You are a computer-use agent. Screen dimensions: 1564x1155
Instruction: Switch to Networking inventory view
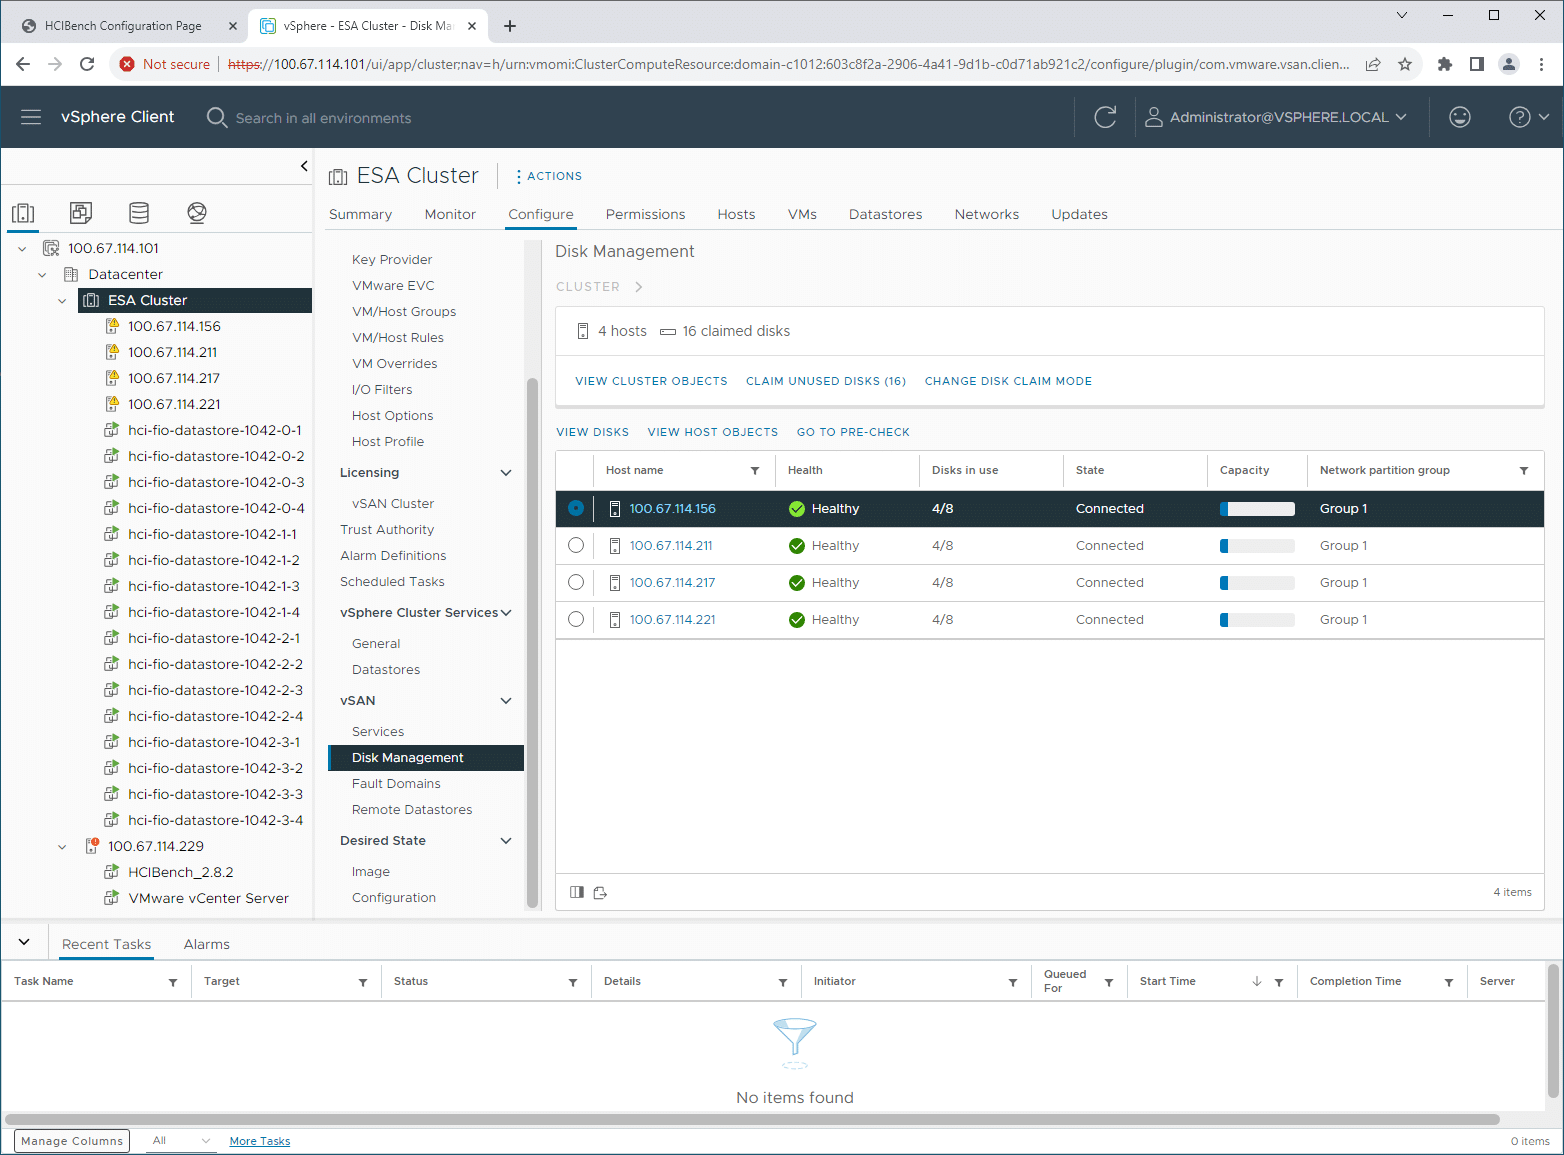[197, 212]
